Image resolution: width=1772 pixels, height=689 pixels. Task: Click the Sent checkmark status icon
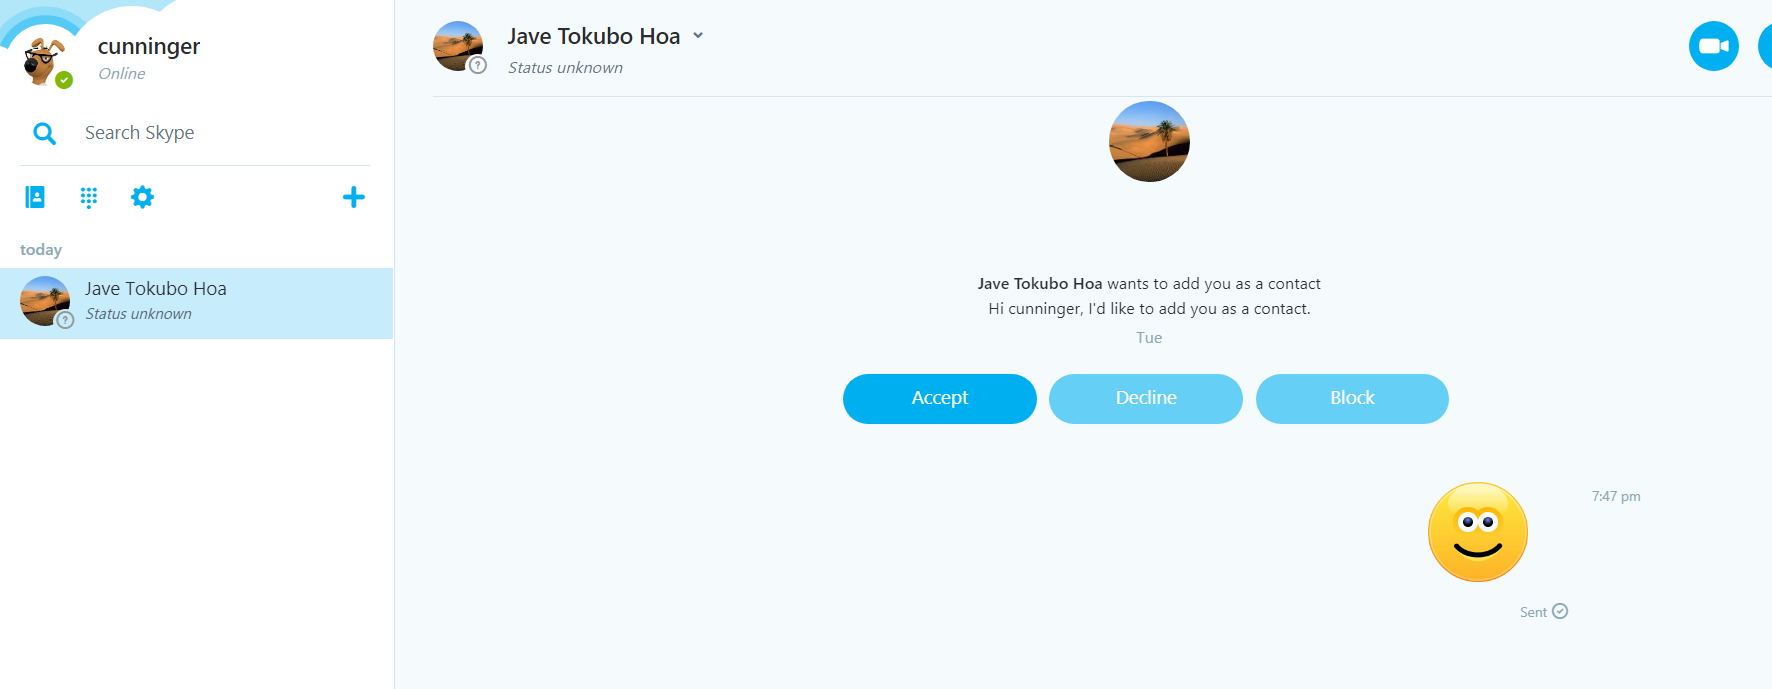pos(1560,611)
